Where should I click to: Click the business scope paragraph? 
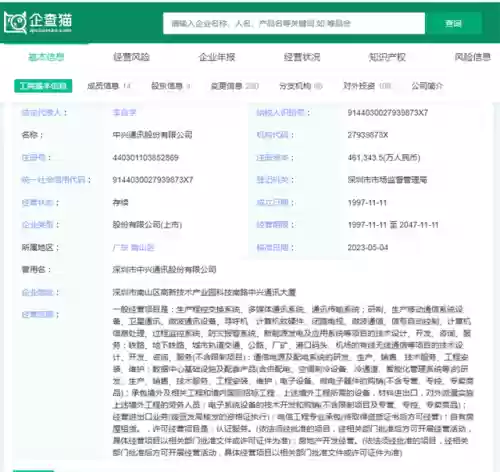point(293,381)
